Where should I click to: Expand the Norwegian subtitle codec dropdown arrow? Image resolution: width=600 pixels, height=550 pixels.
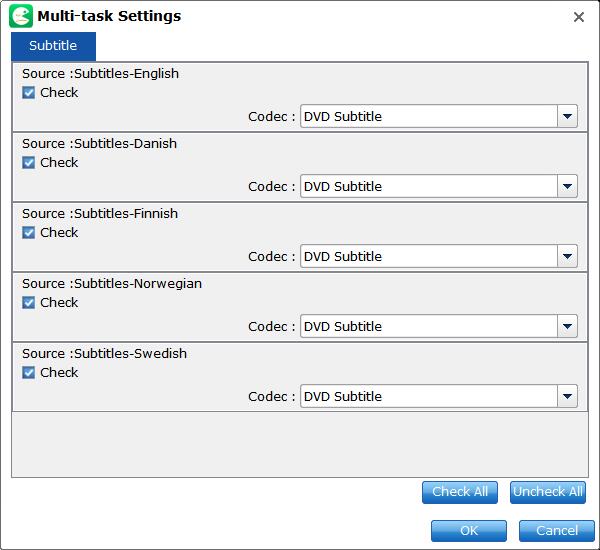coord(567,326)
